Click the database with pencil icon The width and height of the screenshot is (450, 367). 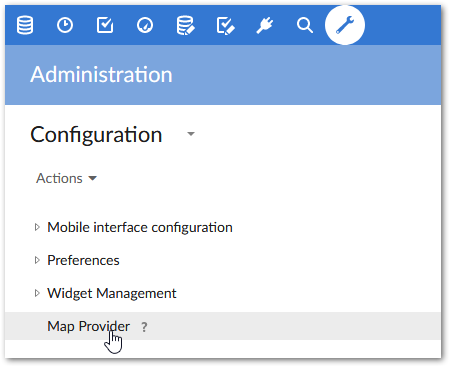tap(185, 25)
